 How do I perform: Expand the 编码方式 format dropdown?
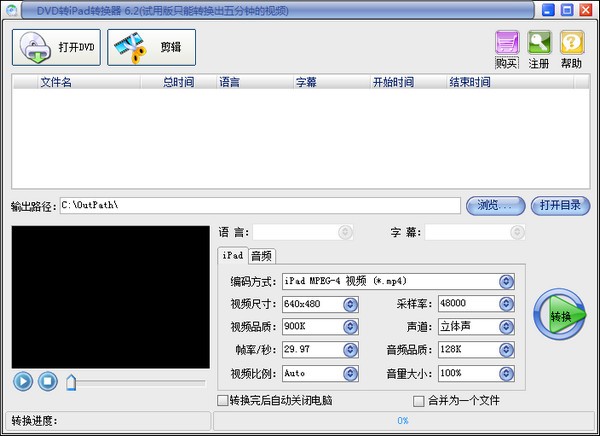(506, 282)
